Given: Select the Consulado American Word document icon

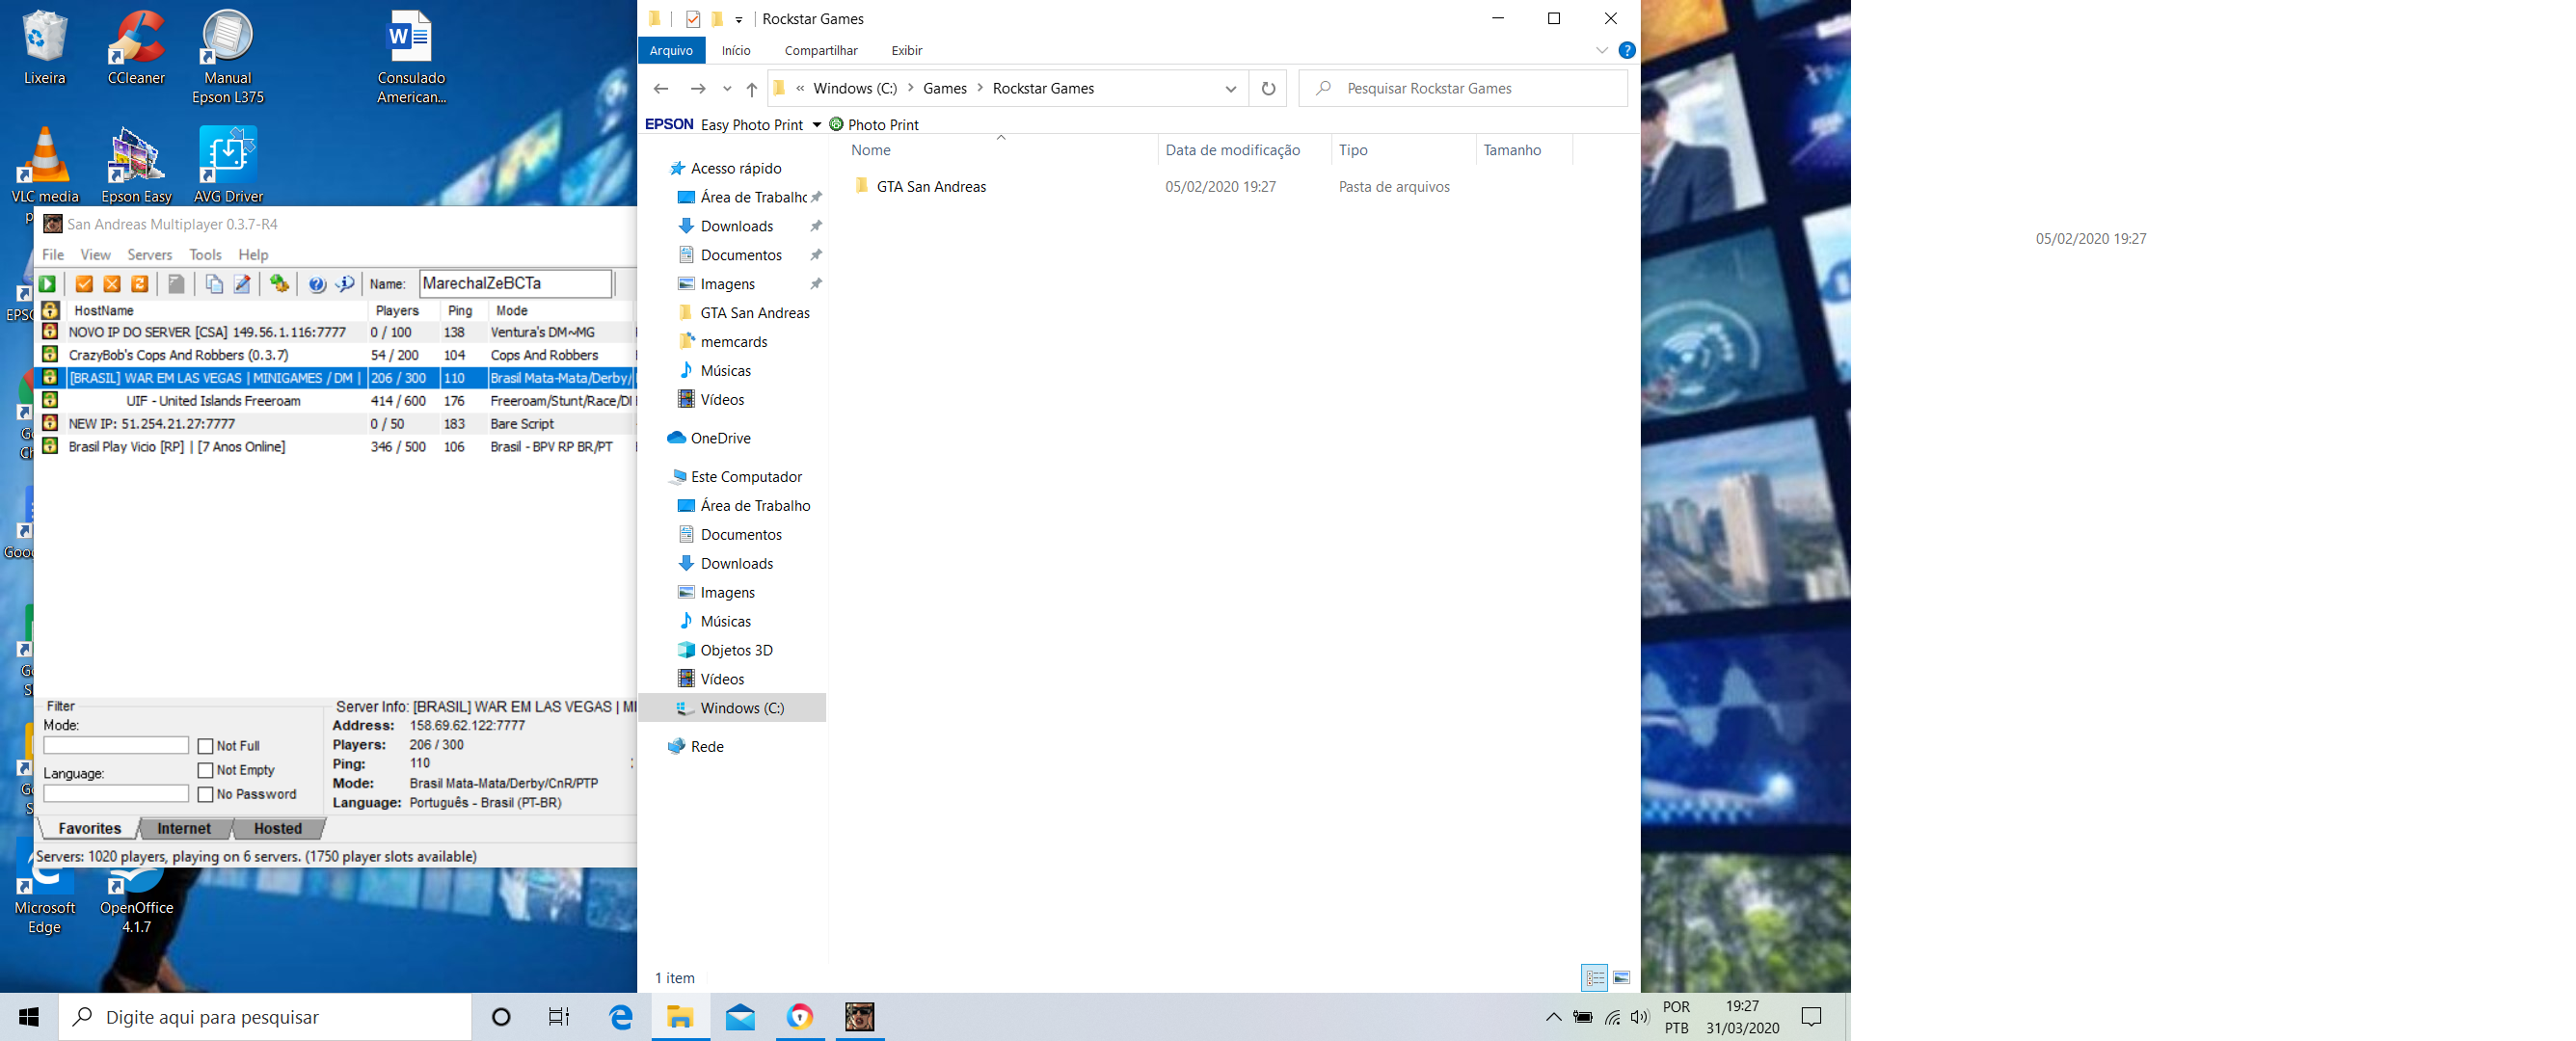Looking at the screenshot, I should pyautogui.click(x=411, y=57).
